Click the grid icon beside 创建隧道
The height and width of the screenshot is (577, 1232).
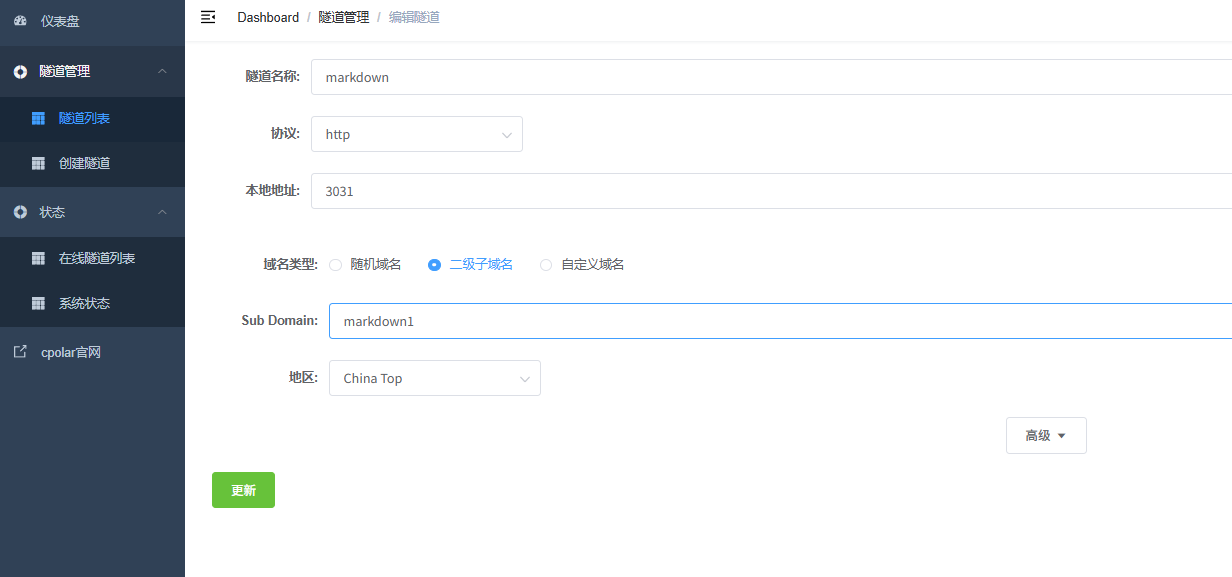tap(38, 163)
